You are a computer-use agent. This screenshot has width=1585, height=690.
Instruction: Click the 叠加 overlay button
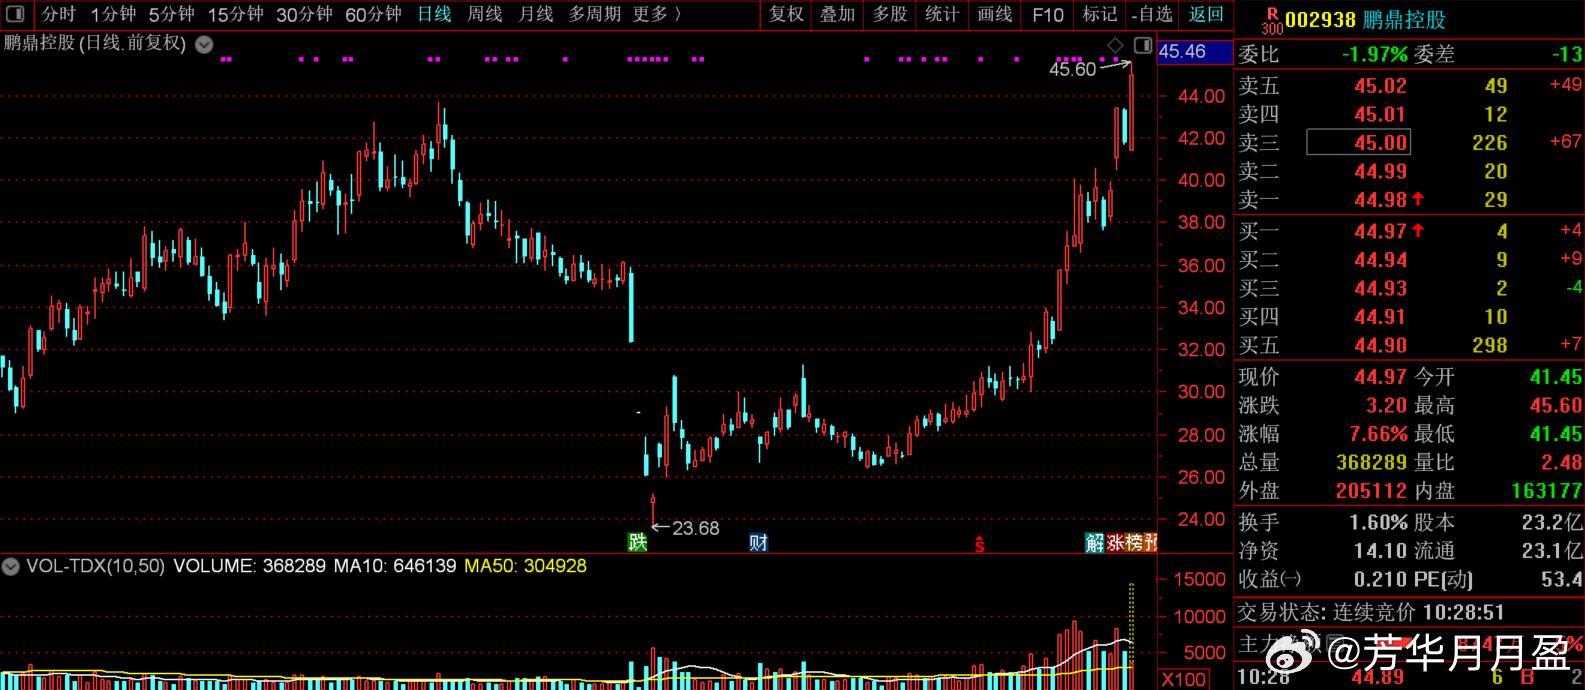(x=837, y=14)
